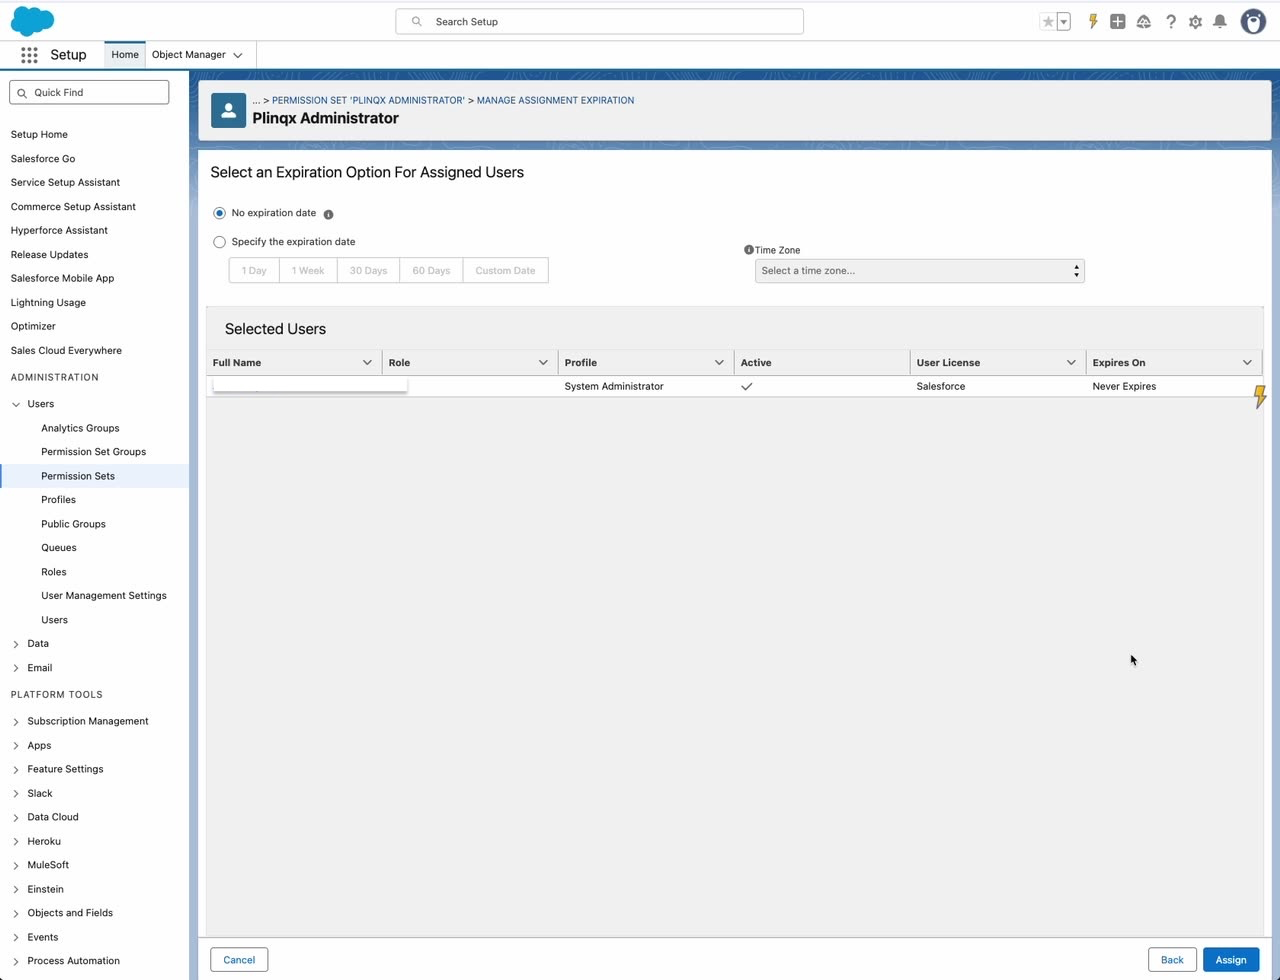This screenshot has width=1280, height=980.
Task: Choose the 1 Day expiration button
Action: pos(254,270)
